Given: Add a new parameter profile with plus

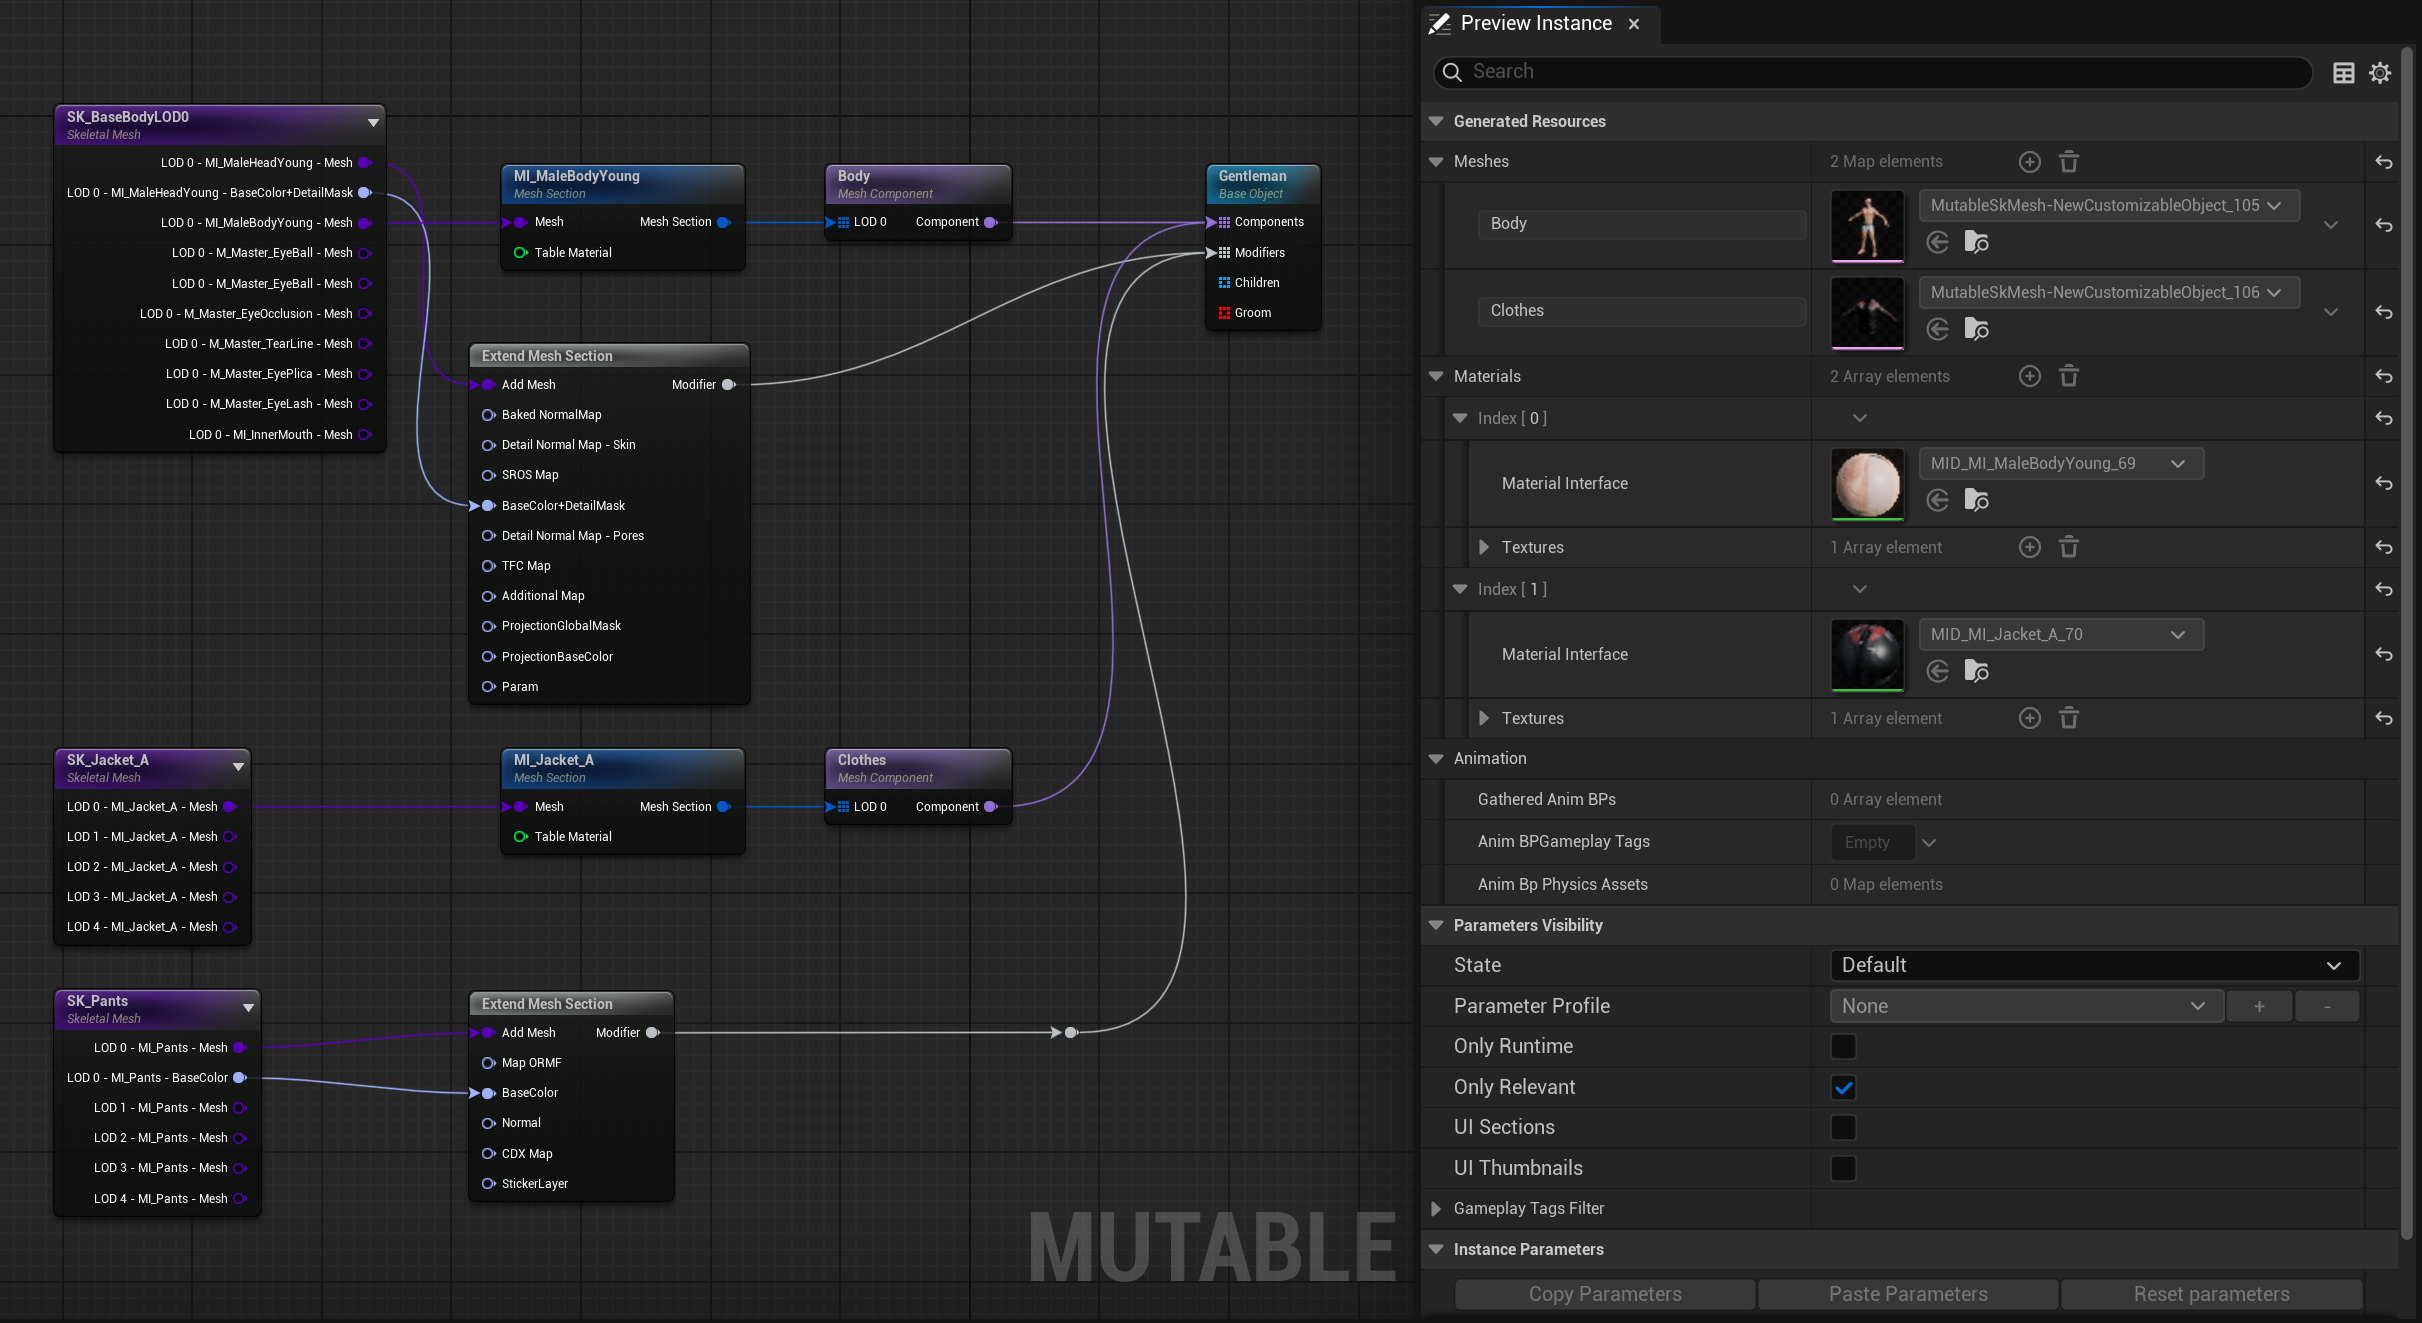Looking at the screenshot, I should coord(2259,1006).
